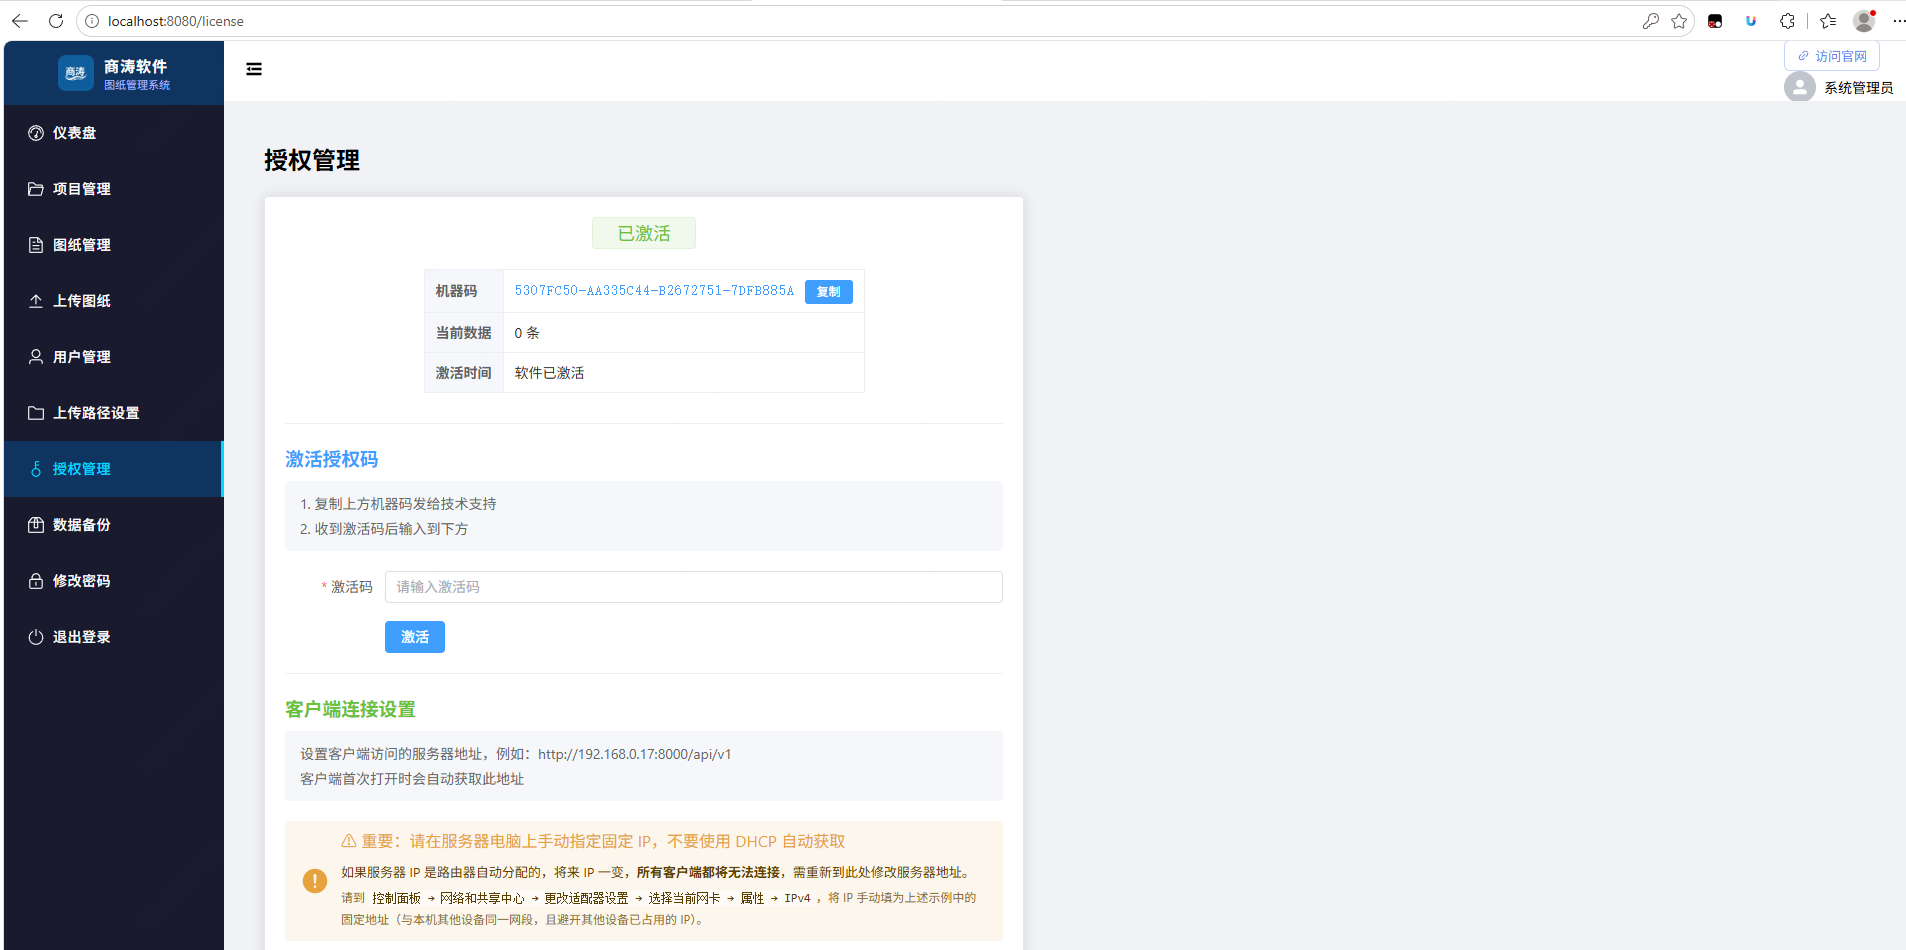Click the folder icon beside 上传路径设置
Screen dimensions: 1906x950
pyautogui.click(x=36, y=413)
